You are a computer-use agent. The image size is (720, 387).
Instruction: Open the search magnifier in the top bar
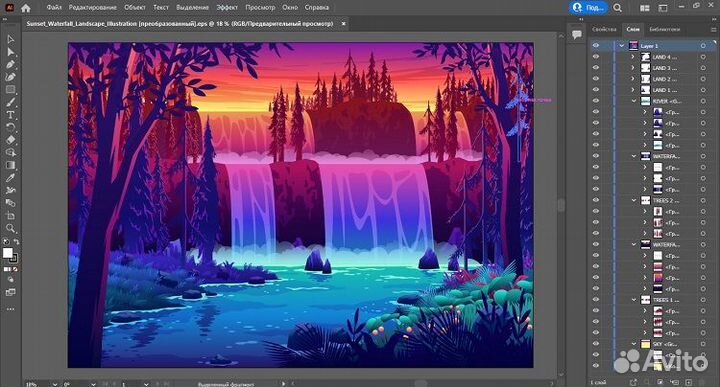(618, 8)
